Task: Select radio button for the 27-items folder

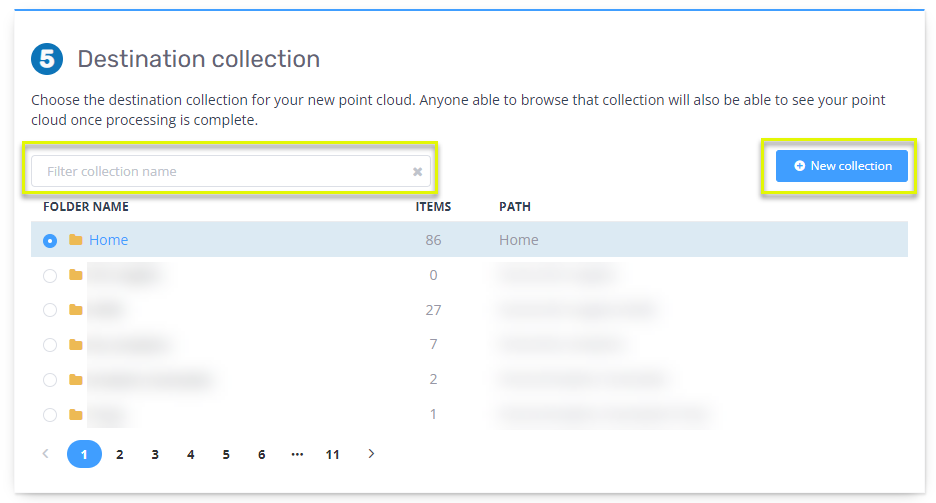Action: (50, 310)
